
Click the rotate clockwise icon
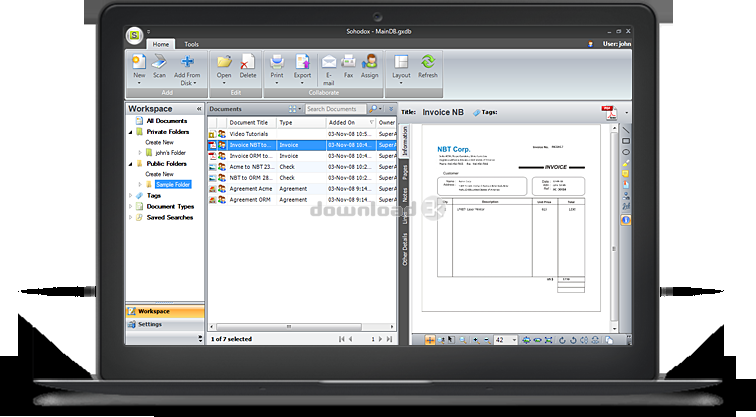(562, 340)
